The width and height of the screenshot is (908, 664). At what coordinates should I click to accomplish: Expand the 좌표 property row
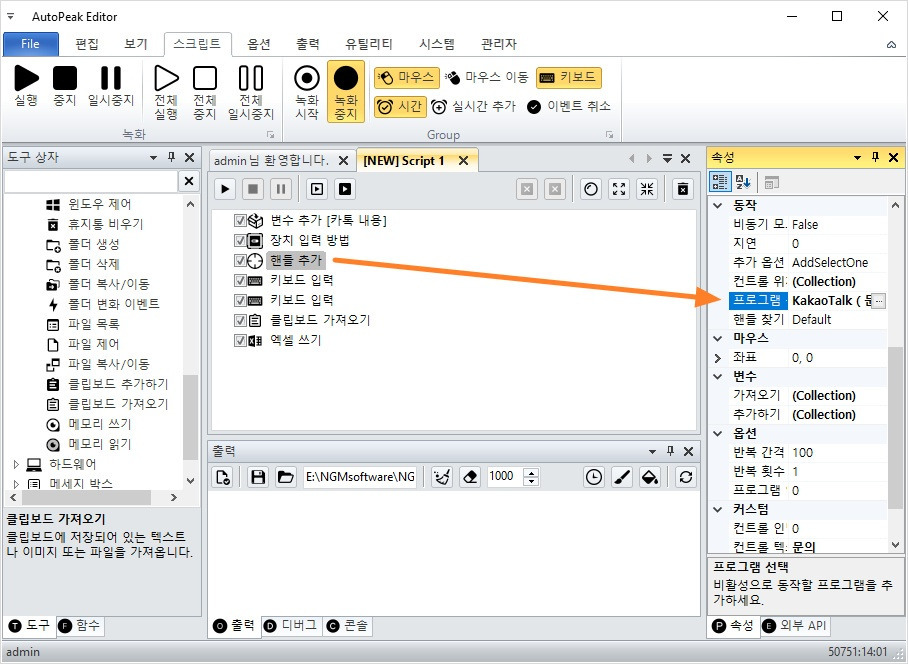[x=718, y=358]
